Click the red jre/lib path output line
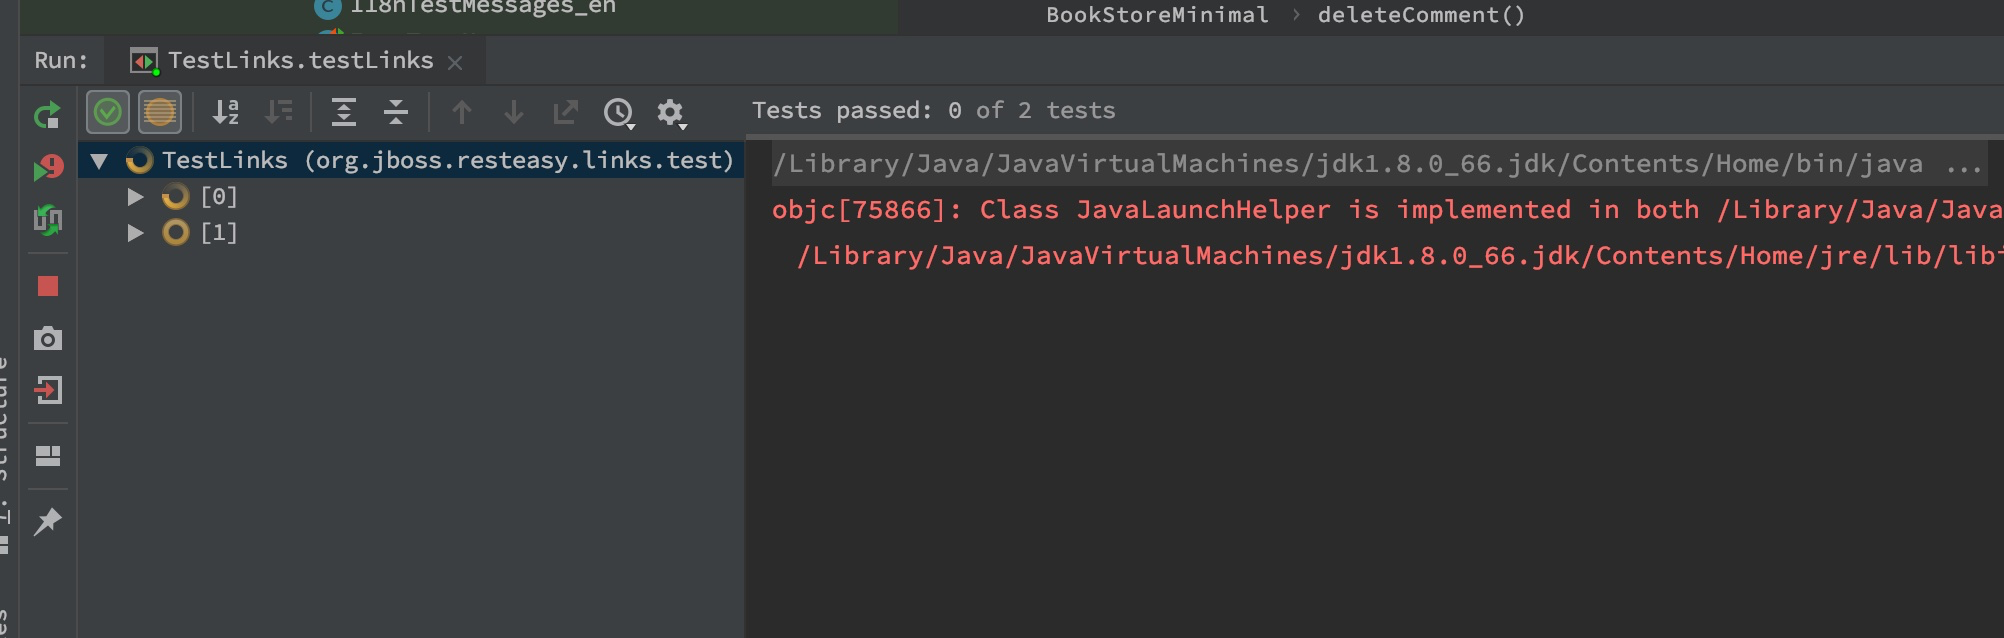 tap(1399, 256)
